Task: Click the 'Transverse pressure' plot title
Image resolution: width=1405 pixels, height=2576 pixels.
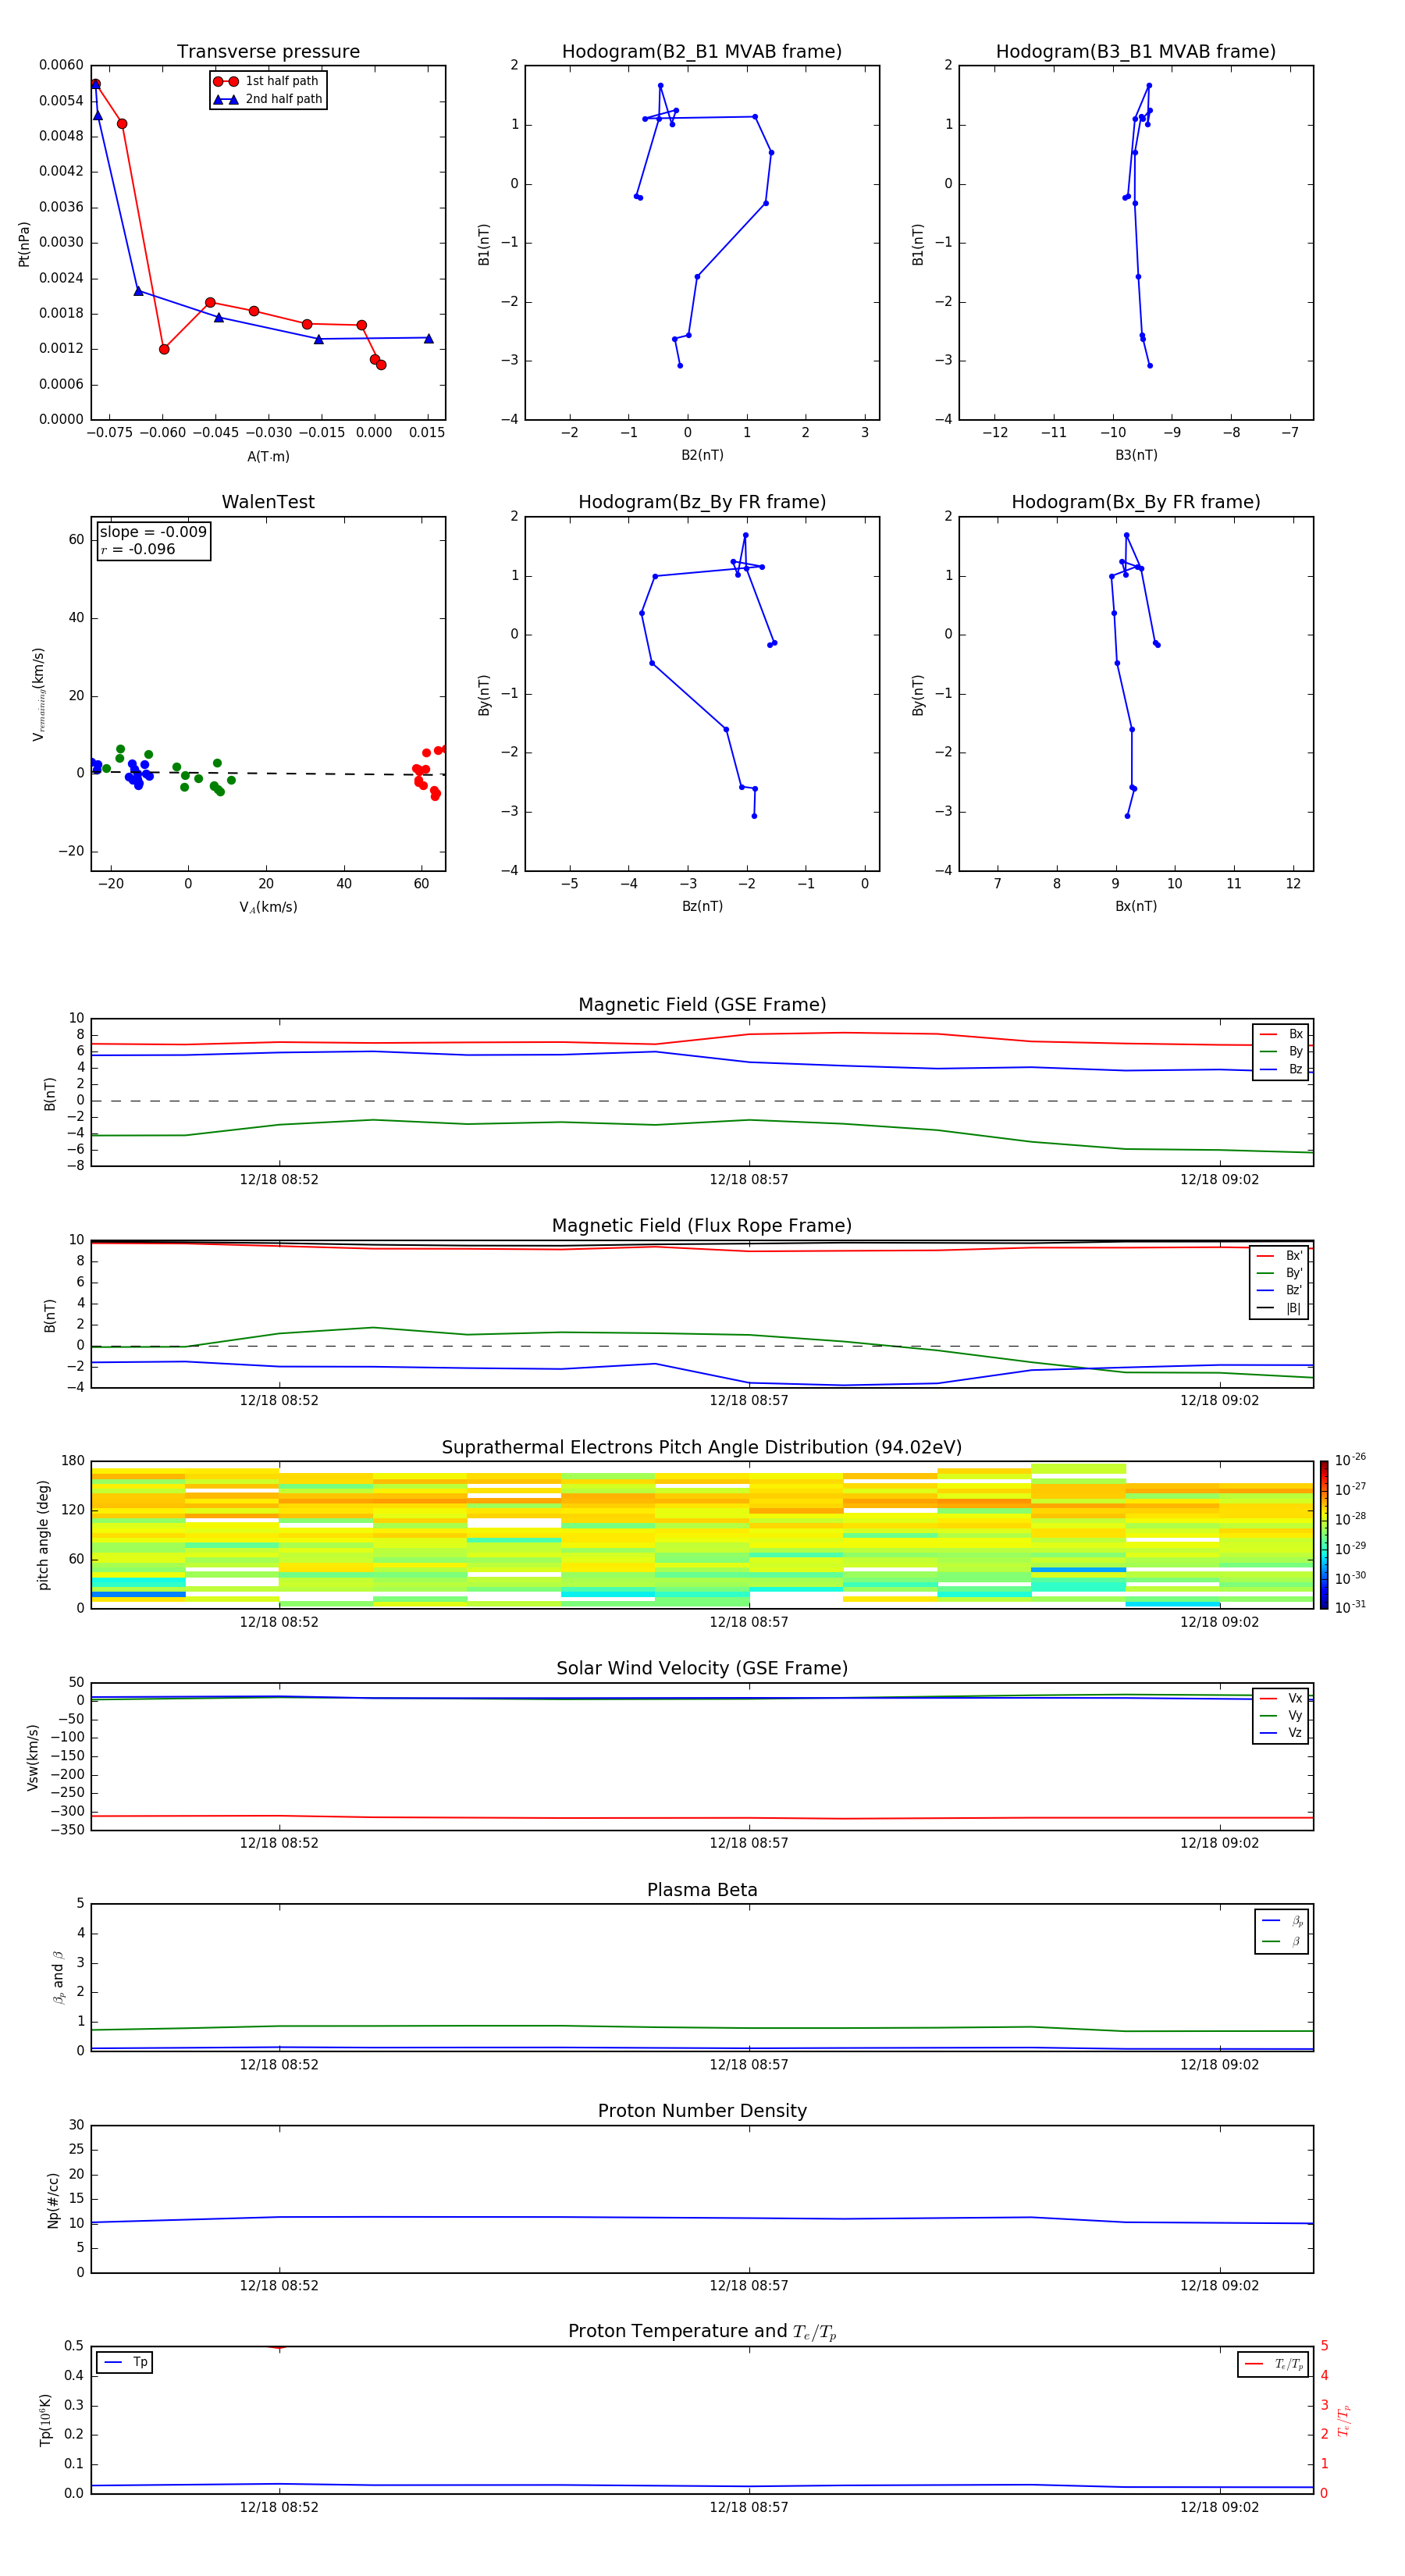Action: click(x=268, y=52)
